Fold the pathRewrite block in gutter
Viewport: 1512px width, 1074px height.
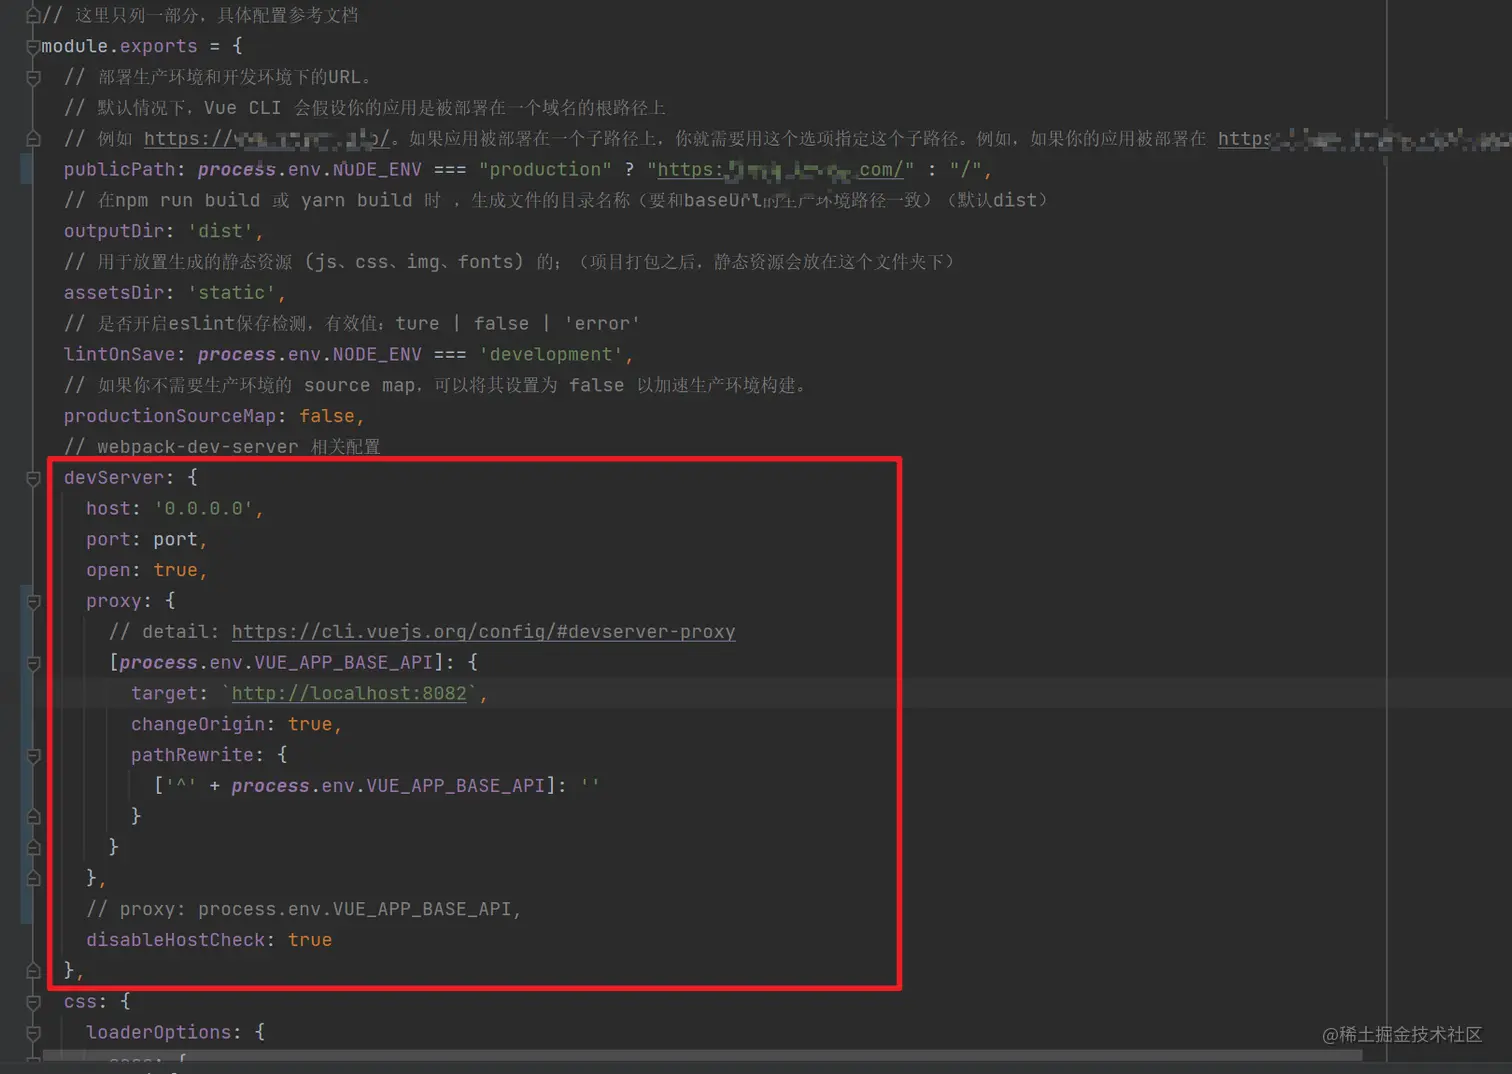(33, 756)
